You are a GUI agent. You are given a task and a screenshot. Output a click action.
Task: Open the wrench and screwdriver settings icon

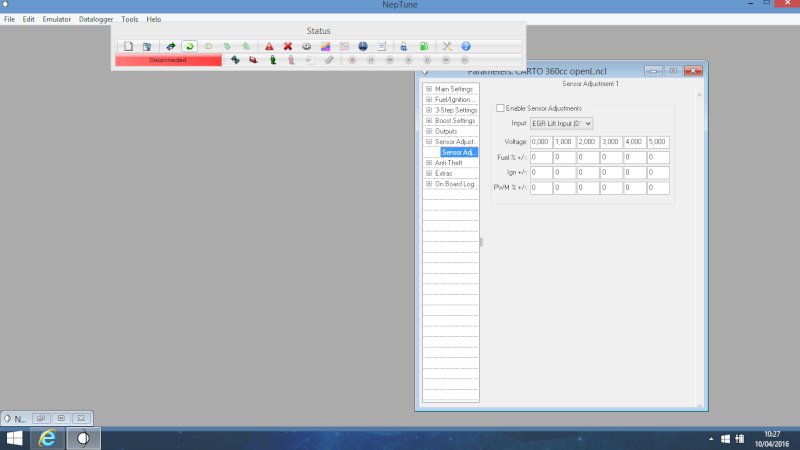(x=447, y=46)
